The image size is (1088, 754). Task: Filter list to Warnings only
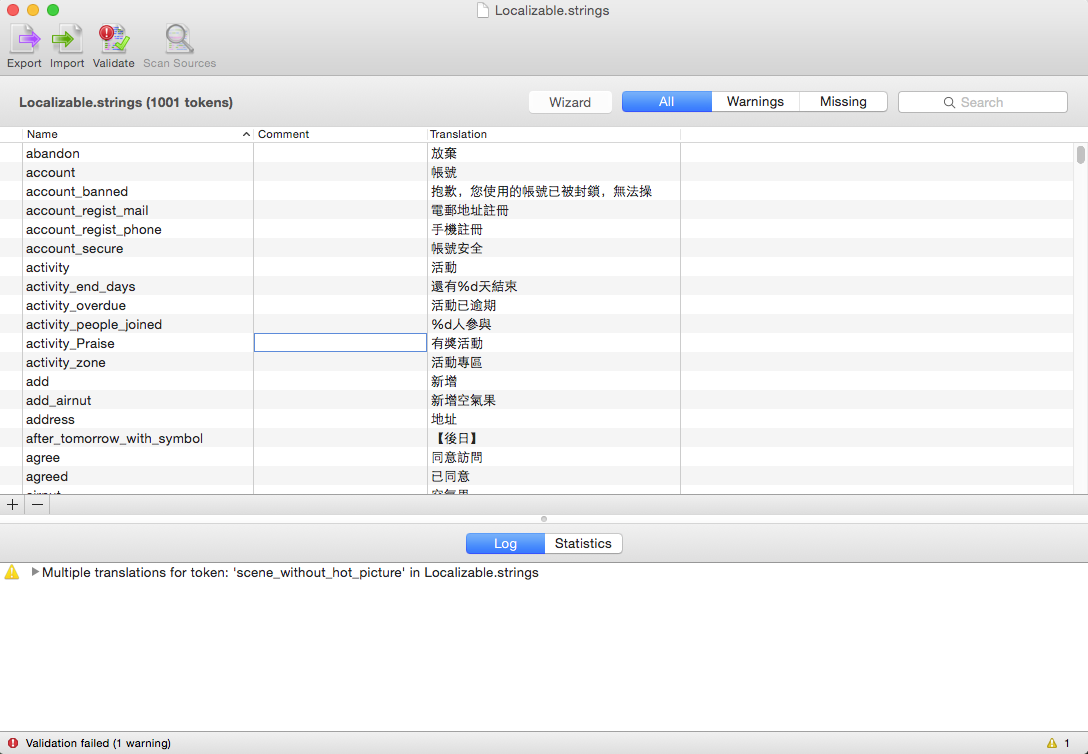pyautogui.click(x=755, y=102)
